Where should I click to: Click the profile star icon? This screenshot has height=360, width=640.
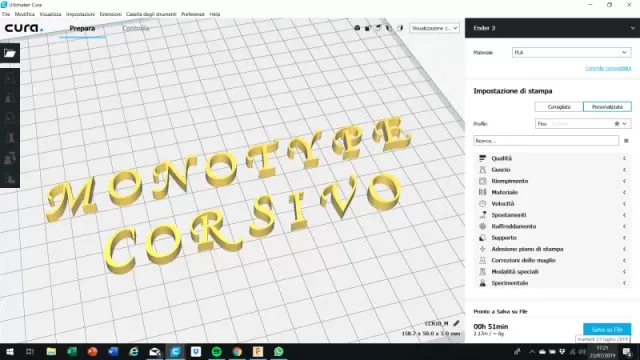(617, 124)
